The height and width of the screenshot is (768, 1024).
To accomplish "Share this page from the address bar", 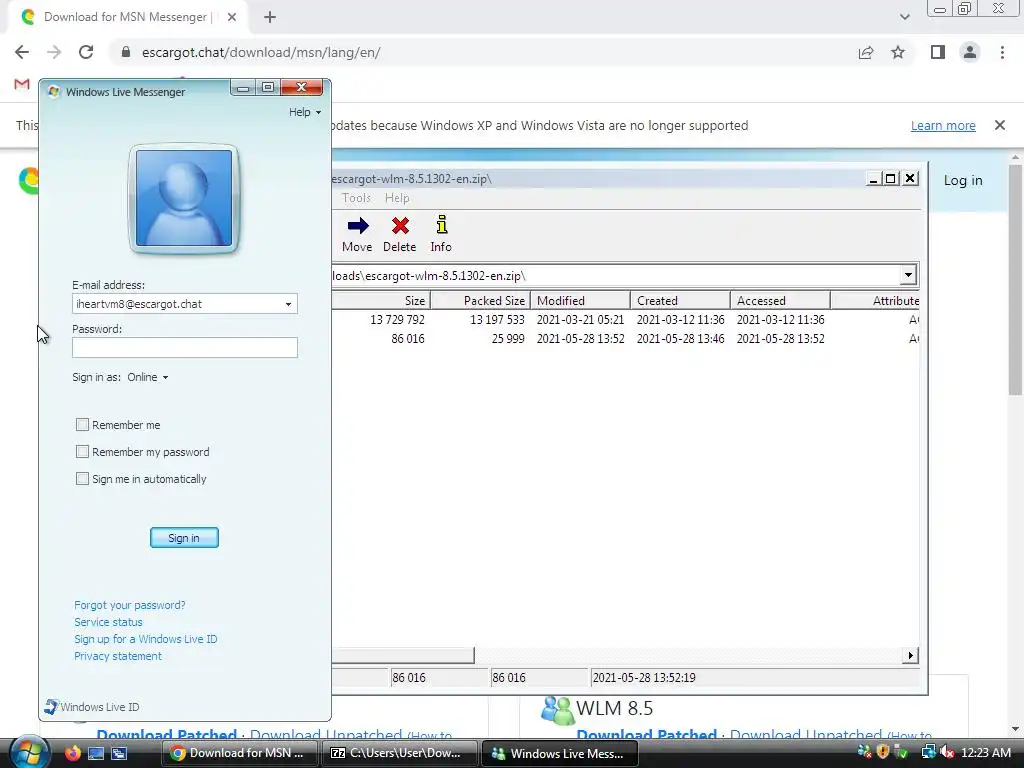I will pos(866,52).
